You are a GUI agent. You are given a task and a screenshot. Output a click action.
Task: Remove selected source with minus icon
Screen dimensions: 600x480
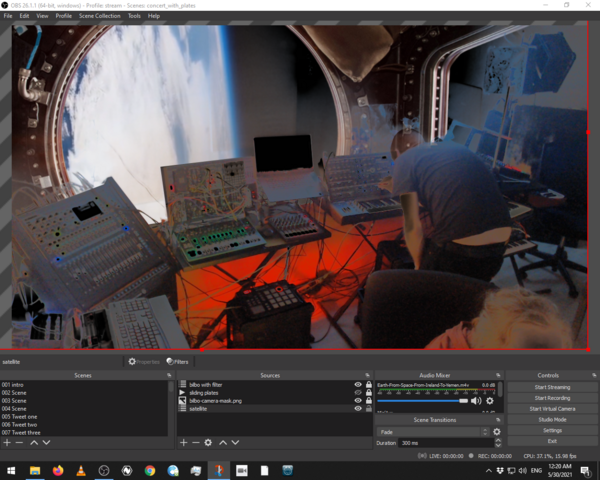[195, 442]
